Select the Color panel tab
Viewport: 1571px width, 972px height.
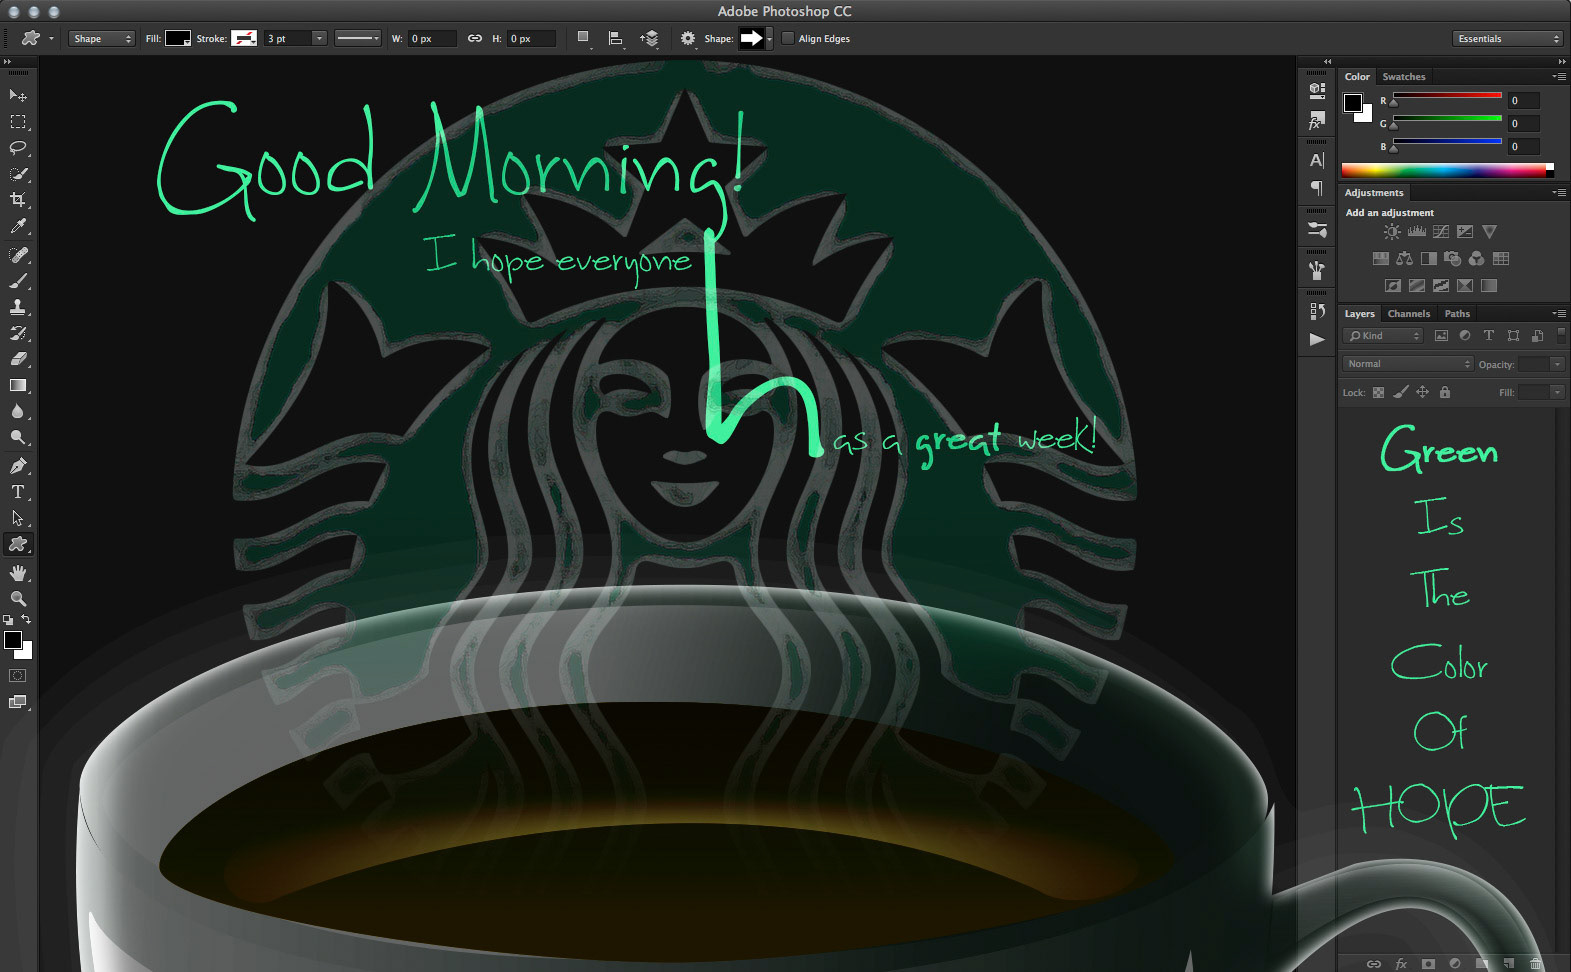[1357, 77]
